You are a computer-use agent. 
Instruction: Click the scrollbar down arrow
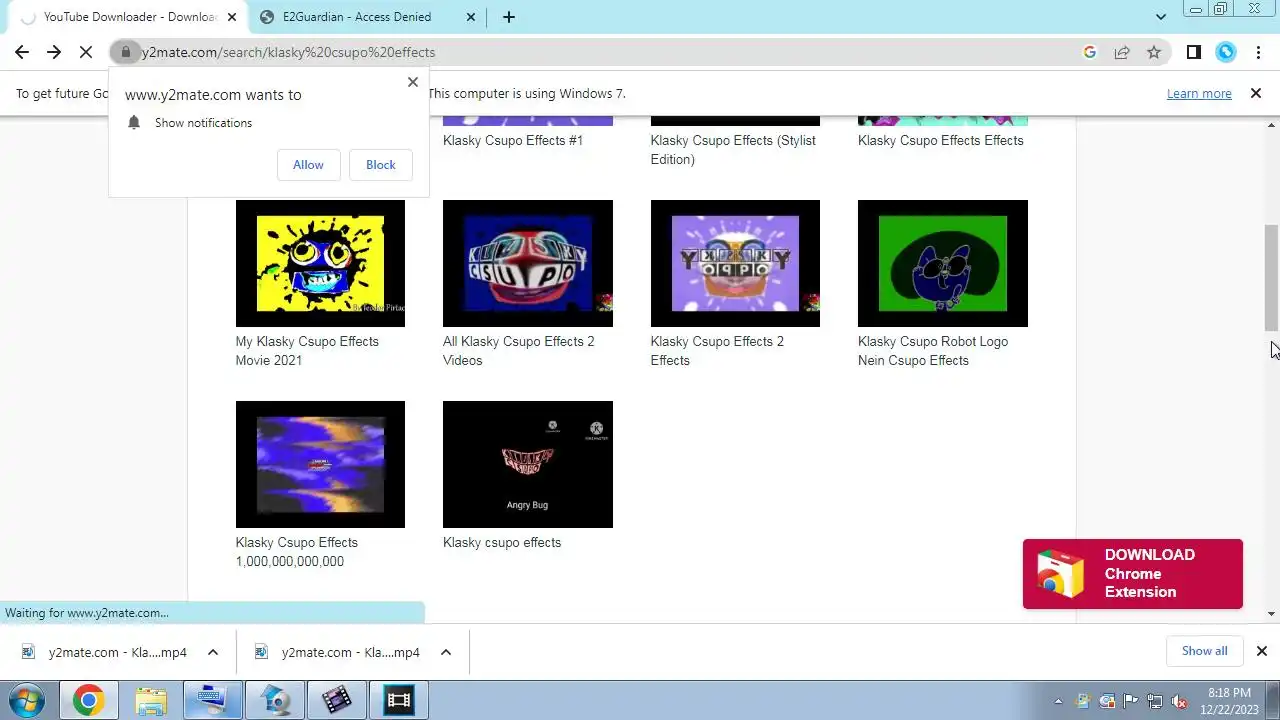click(x=1271, y=614)
